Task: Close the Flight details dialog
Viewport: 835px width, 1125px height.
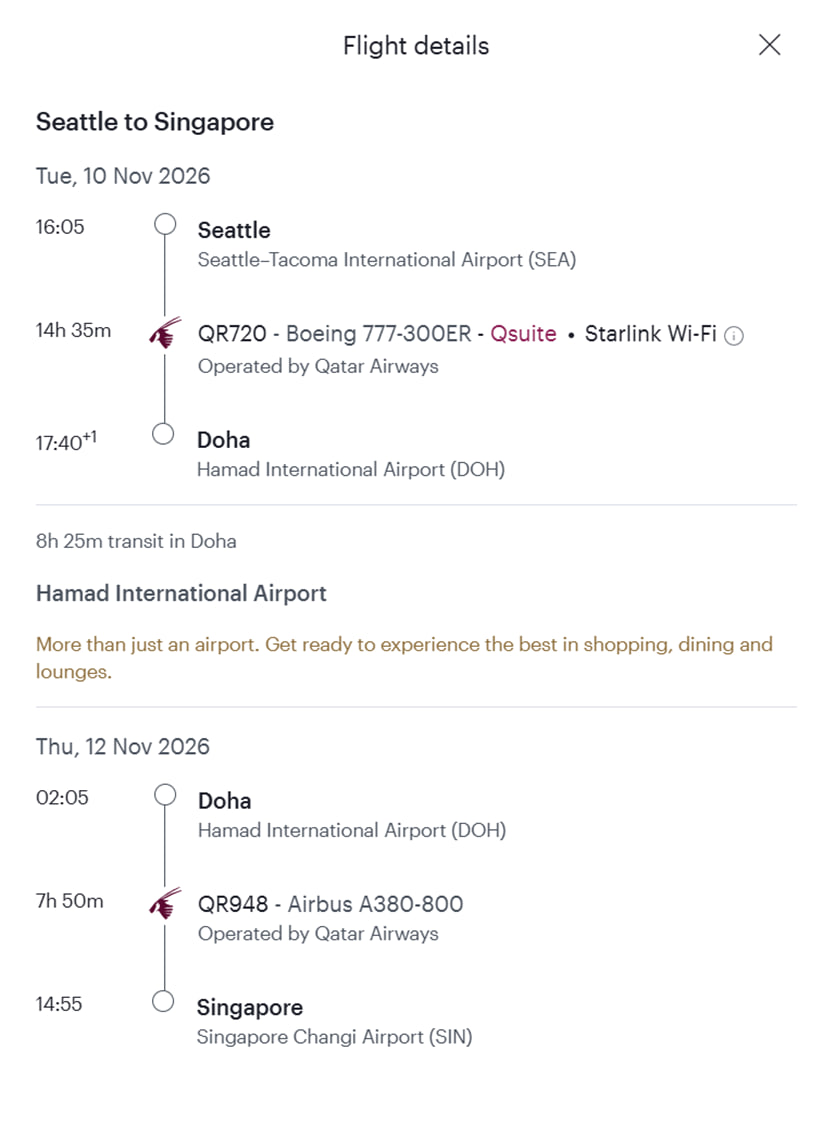Action: point(769,45)
